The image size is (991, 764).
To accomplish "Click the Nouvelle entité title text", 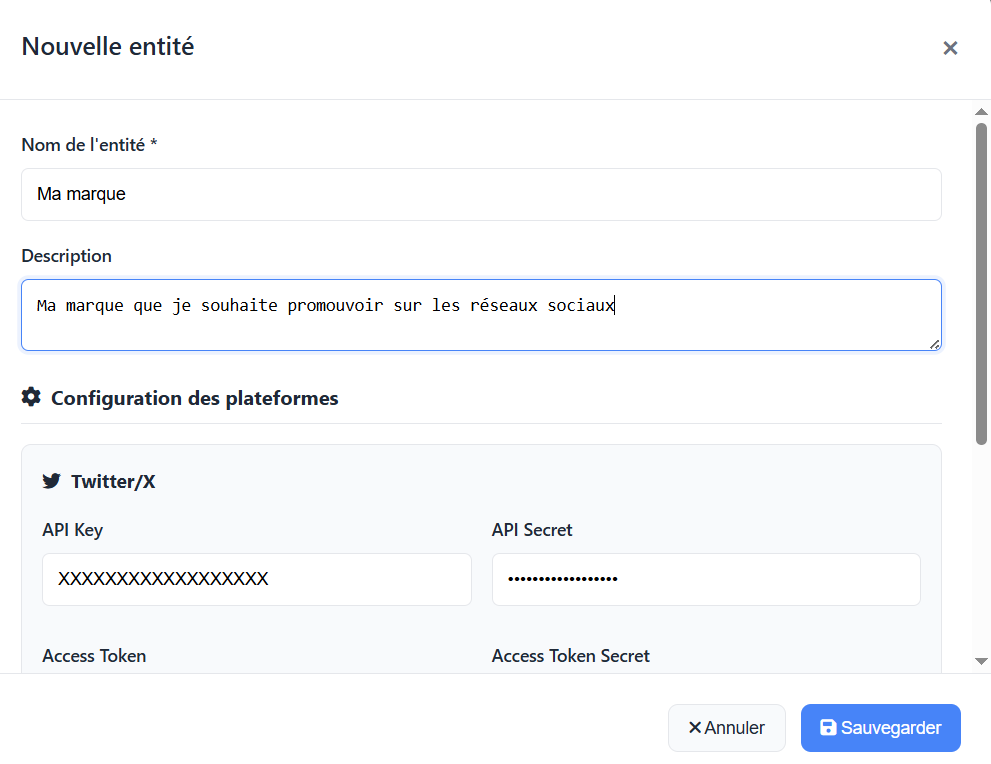I will 108,47.
